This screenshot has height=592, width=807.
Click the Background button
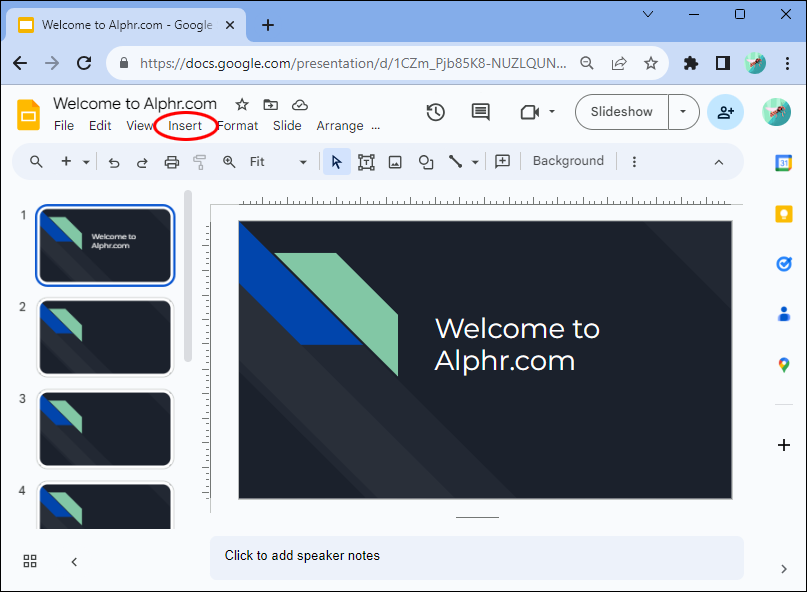[568, 161]
